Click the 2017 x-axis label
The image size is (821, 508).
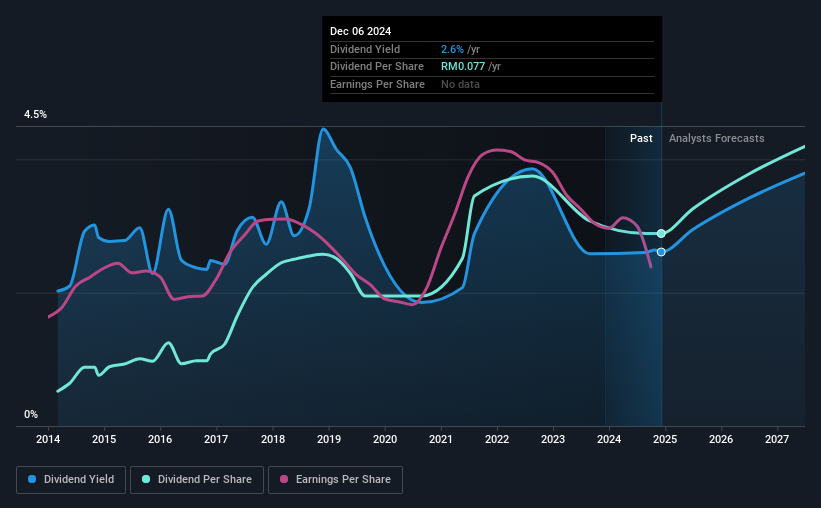pyautogui.click(x=216, y=439)
